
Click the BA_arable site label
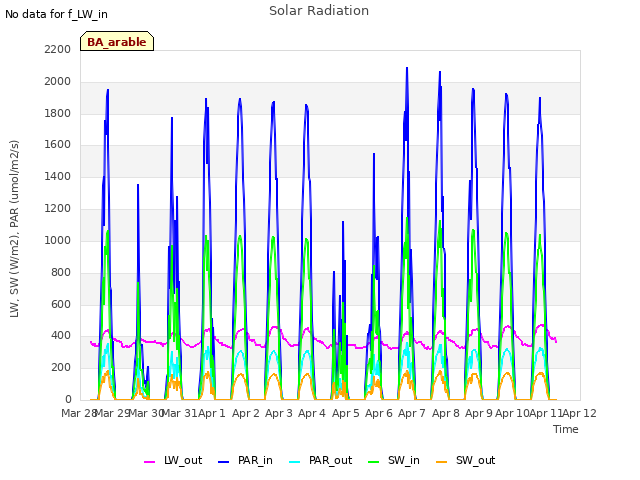(x=117, y=42)
